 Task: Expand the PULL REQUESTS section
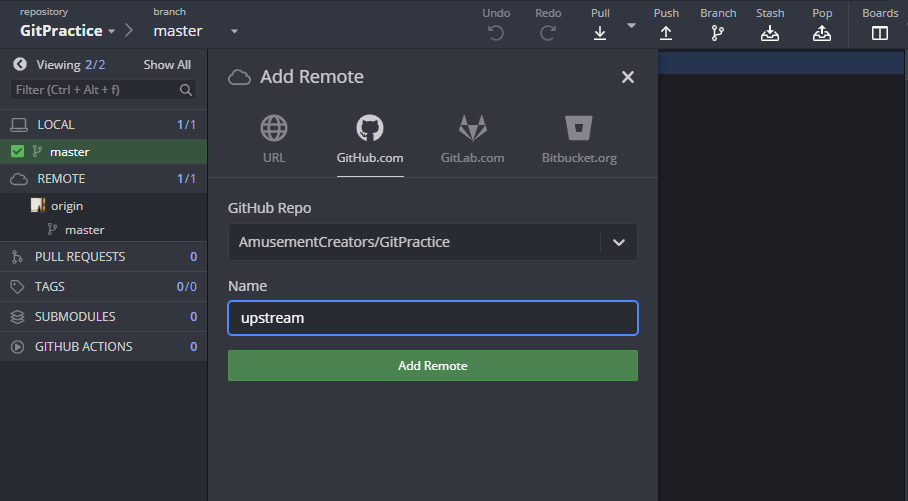pyautogui.click(x=103, y=257)
